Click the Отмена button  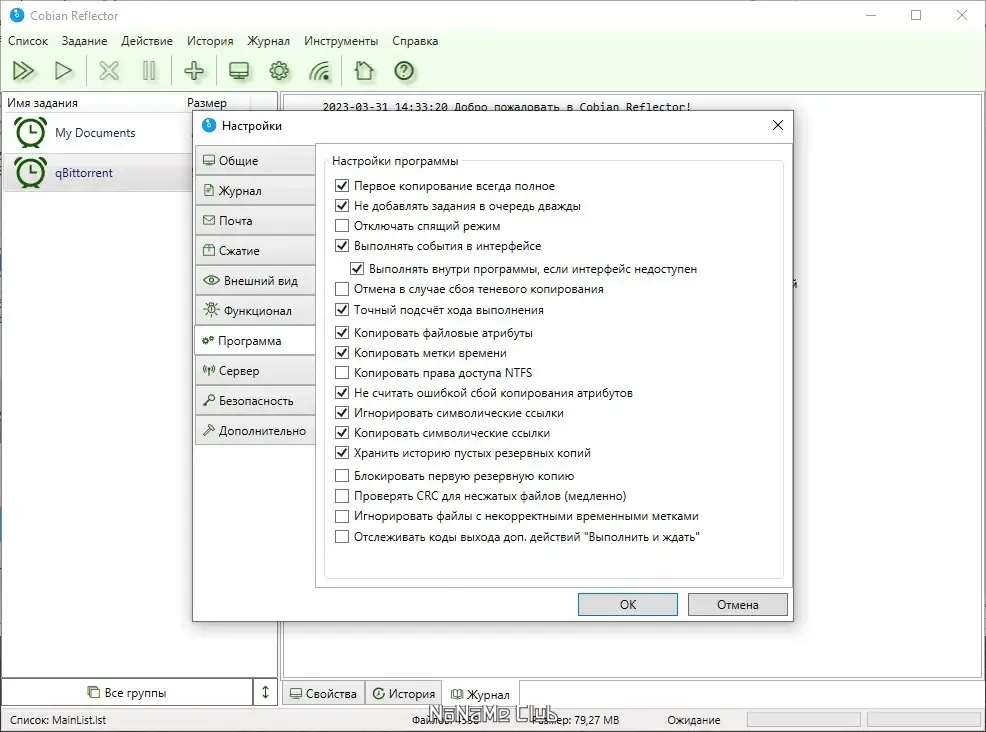737,604
